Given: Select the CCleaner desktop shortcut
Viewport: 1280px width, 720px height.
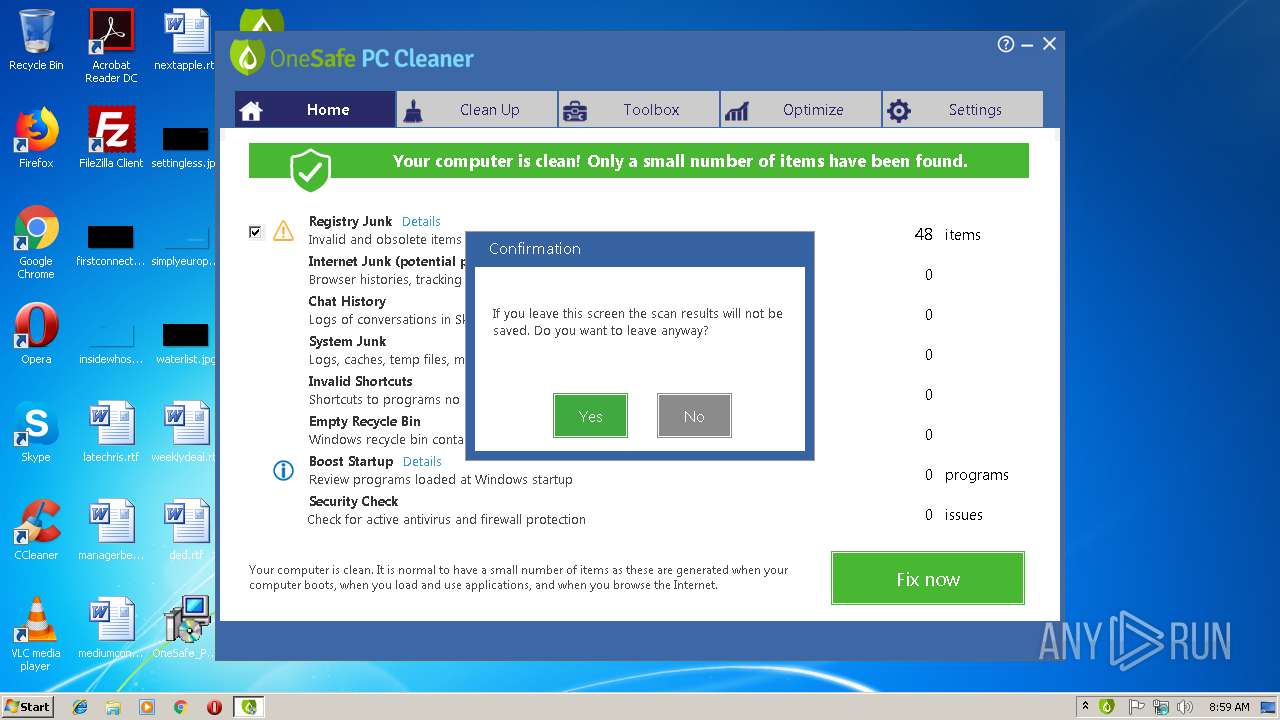Looking at the screenshot, I should pos(36,530).
